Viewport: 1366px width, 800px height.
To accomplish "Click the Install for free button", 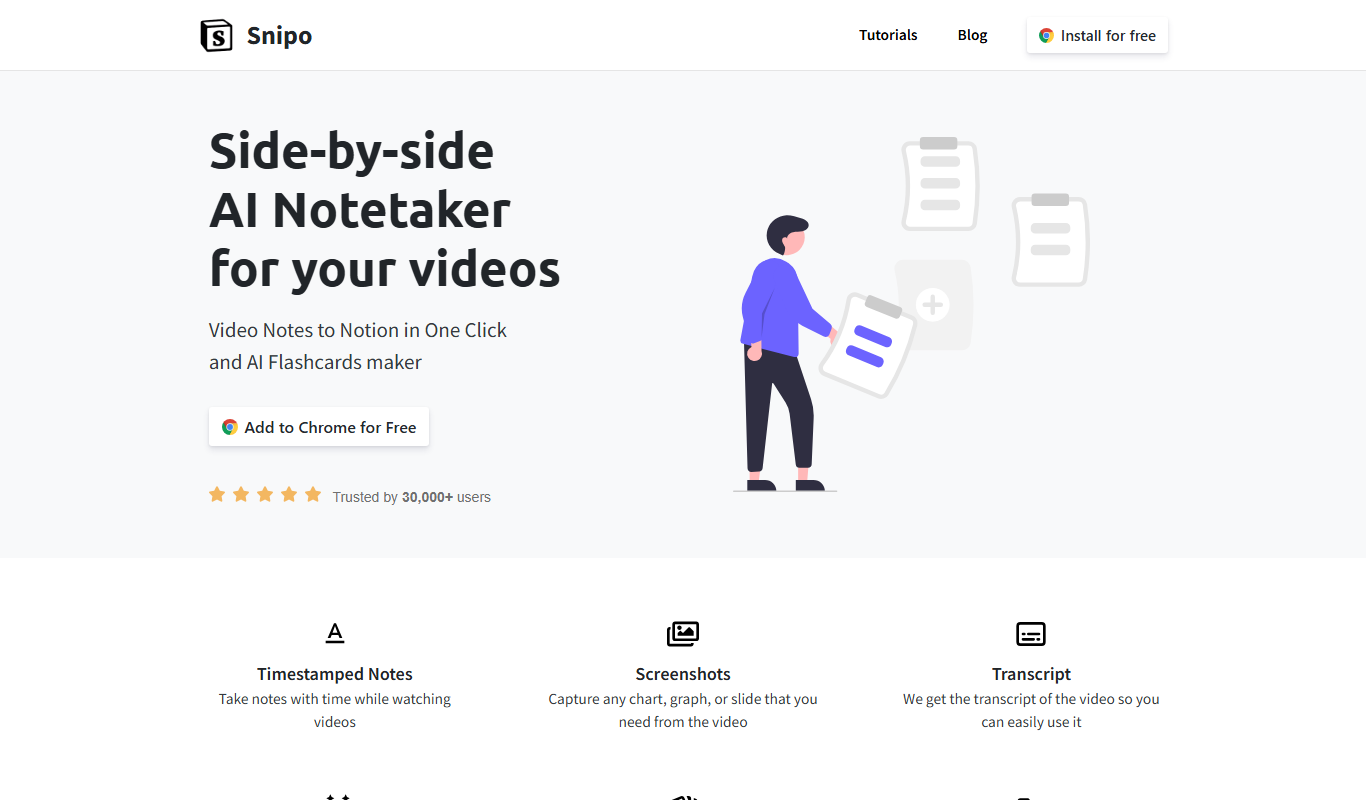I will [1097, 35].
